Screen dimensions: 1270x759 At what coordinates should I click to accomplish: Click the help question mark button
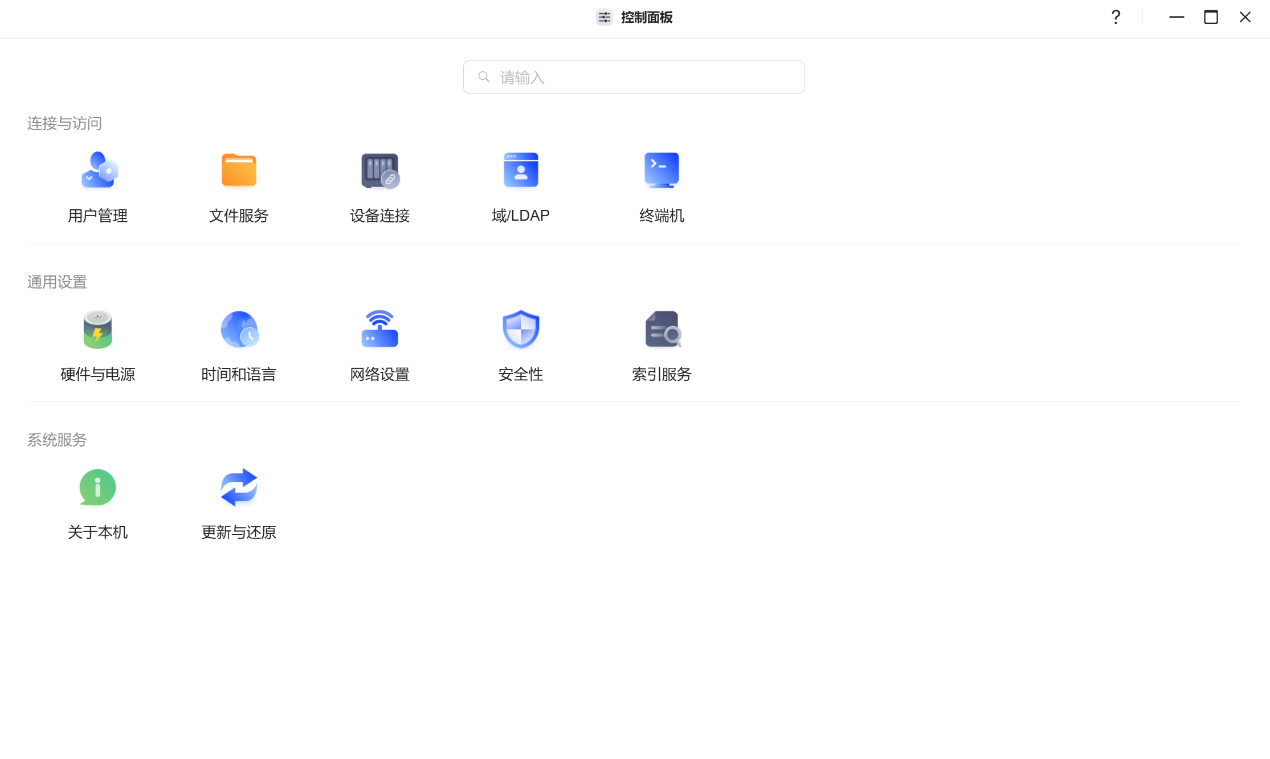[1116, 17]
